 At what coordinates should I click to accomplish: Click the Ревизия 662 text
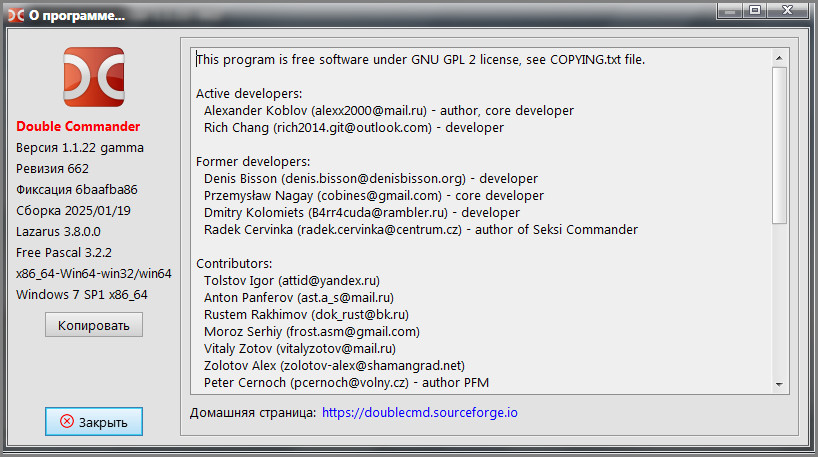52,169
